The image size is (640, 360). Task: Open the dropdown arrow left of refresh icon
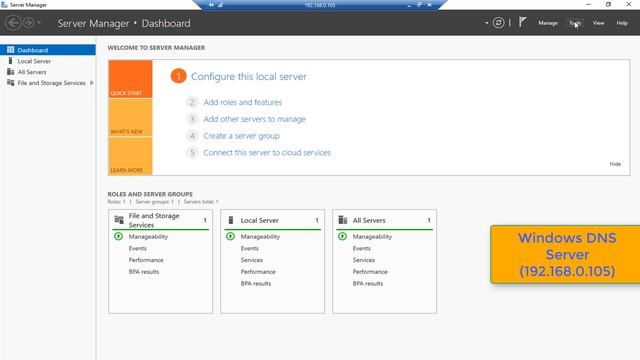coord(487,23)
